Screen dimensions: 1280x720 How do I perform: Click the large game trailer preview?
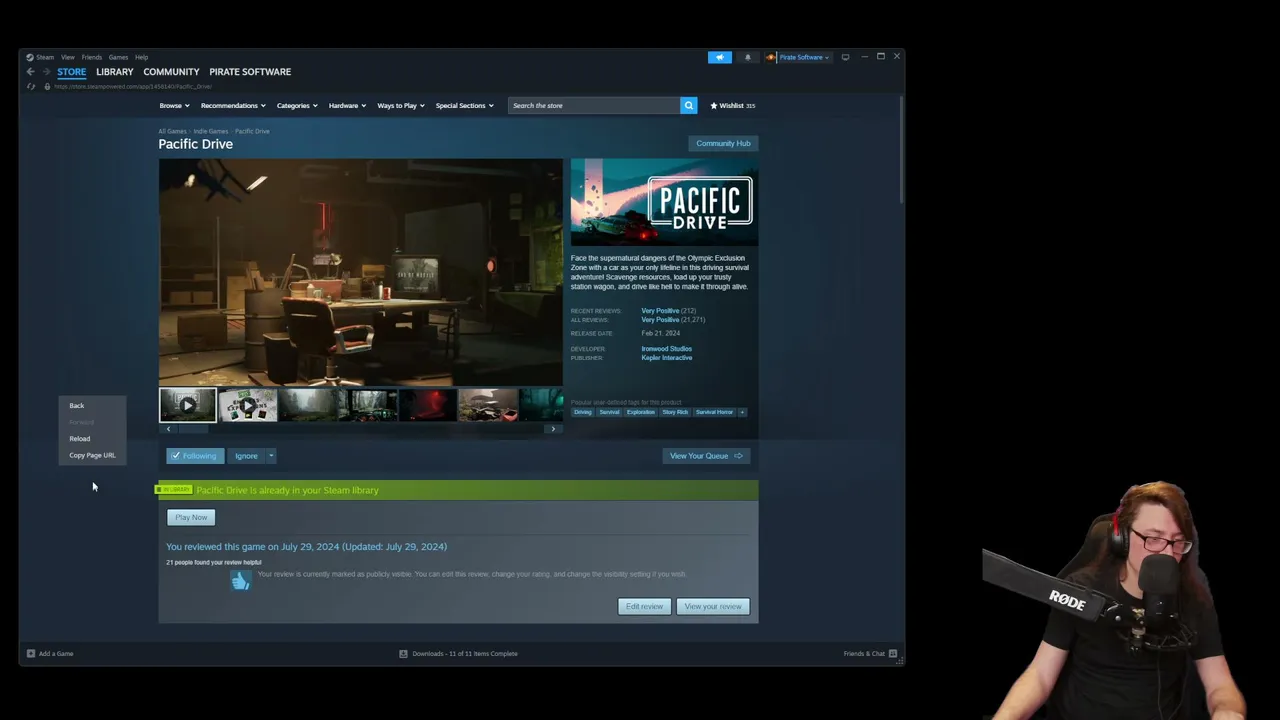pos(360,272)
